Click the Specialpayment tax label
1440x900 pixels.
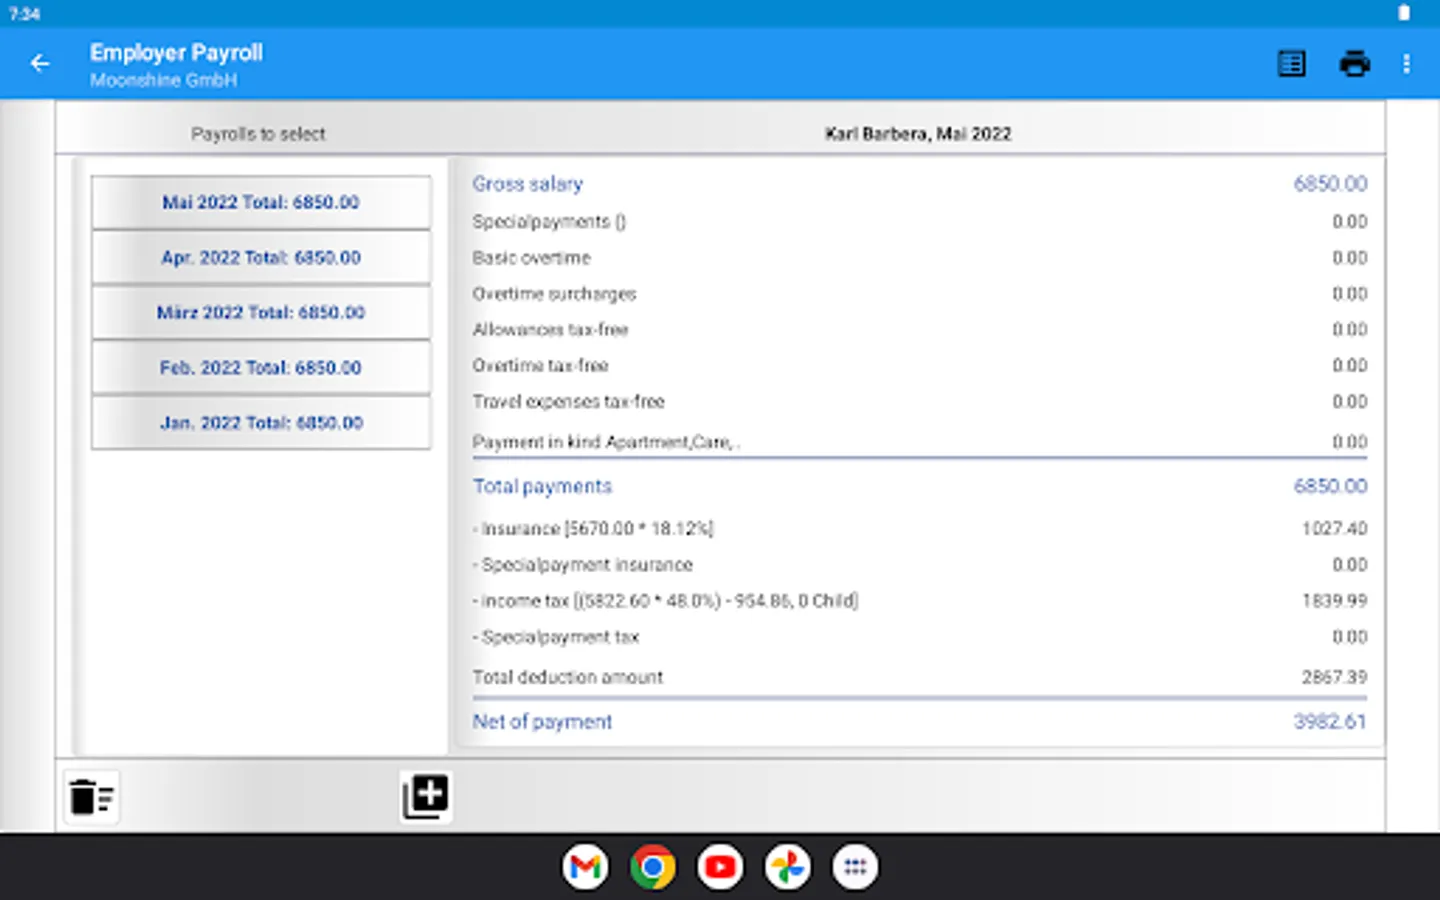click(x=556, y=637)
